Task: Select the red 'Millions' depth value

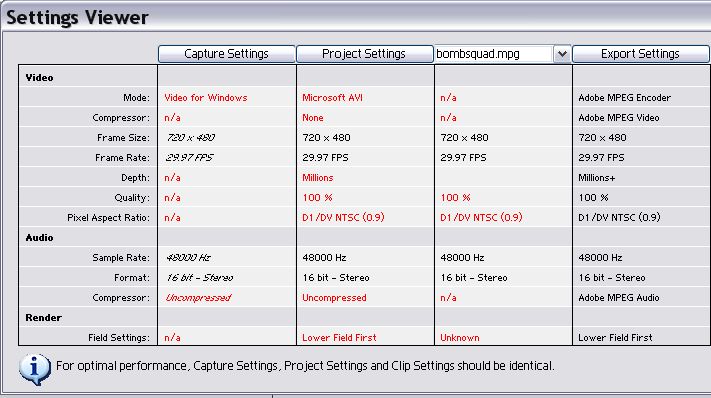Action: pos(318,178)
